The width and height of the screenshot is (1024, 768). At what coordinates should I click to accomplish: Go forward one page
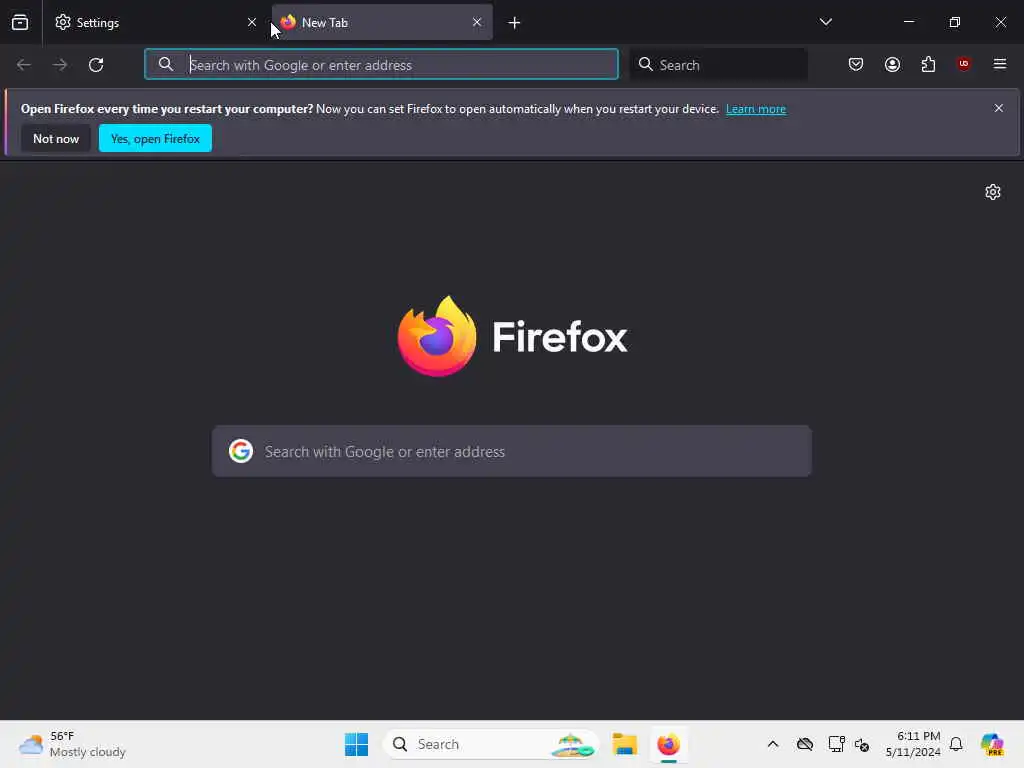tap(60, 65)
